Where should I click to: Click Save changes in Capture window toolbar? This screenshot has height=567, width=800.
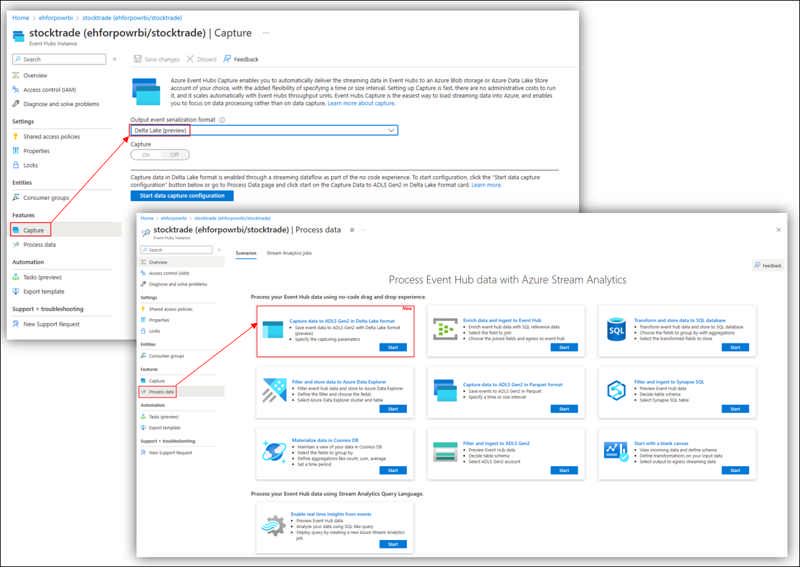point(157,60)
